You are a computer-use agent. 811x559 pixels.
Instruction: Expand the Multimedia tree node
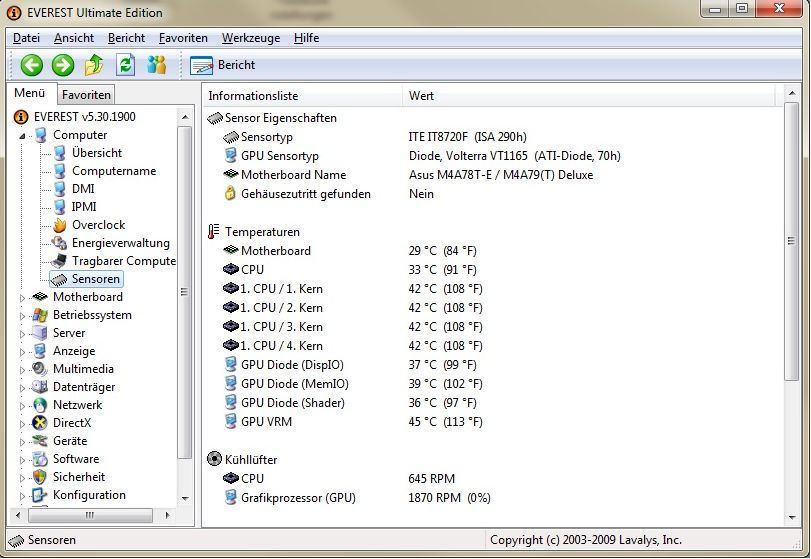click(x=22, y=370)
